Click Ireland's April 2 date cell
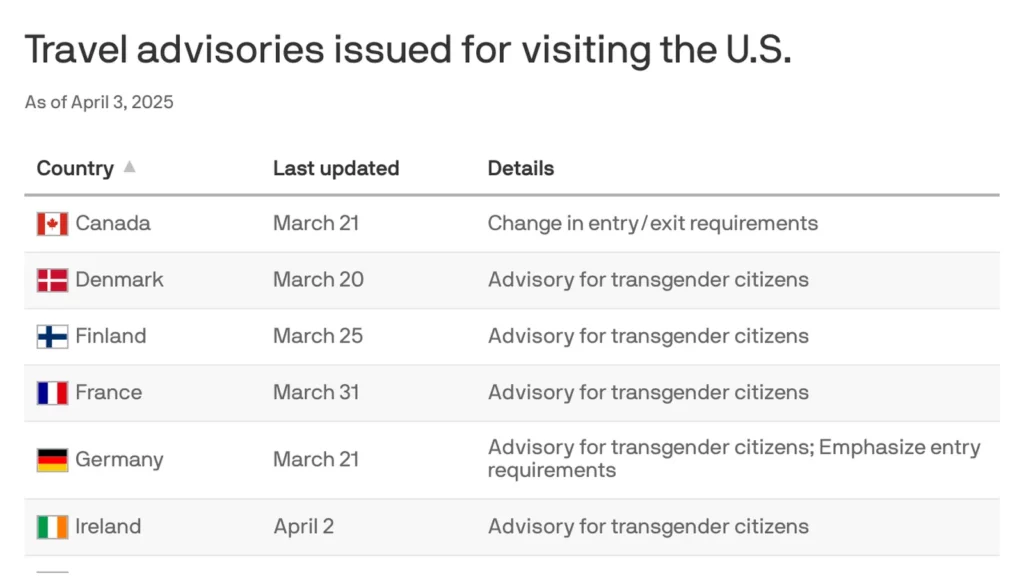This screenshot has width=1024, height=576. point(304,526)
